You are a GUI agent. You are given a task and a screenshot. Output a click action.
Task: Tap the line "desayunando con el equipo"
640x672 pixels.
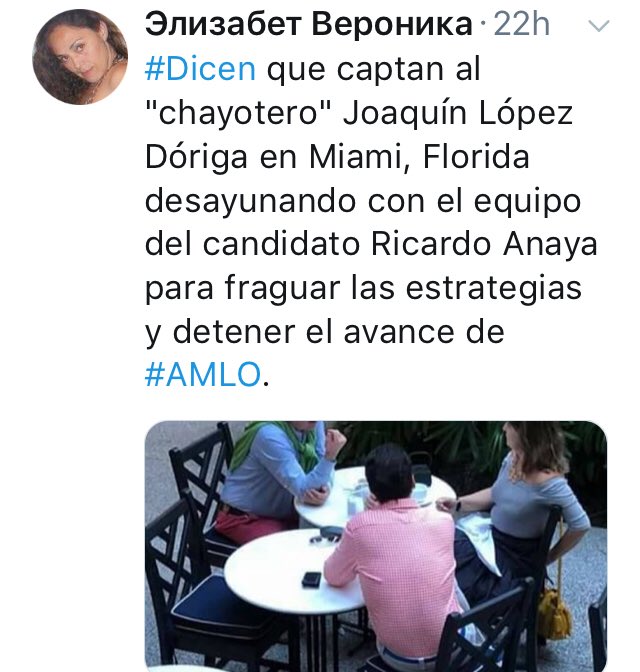click(x=363, y=201)
